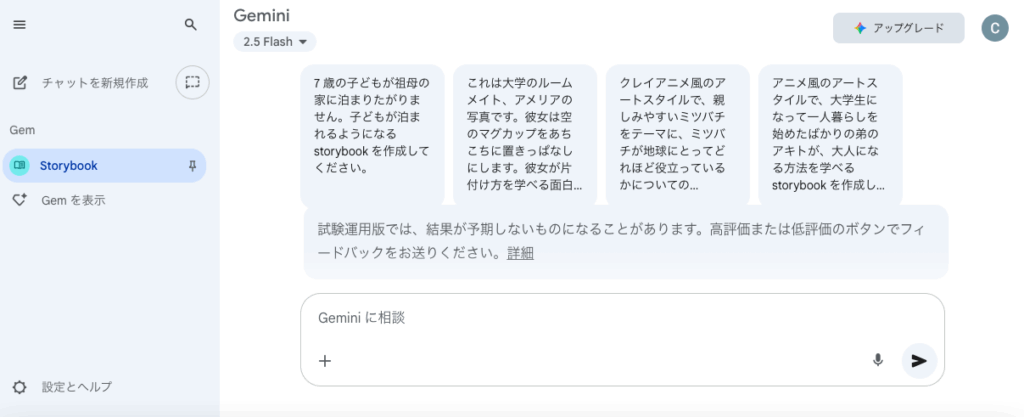1024x417 pixels.
Task: Click the アップグレード button
Action: coord(899,28)
